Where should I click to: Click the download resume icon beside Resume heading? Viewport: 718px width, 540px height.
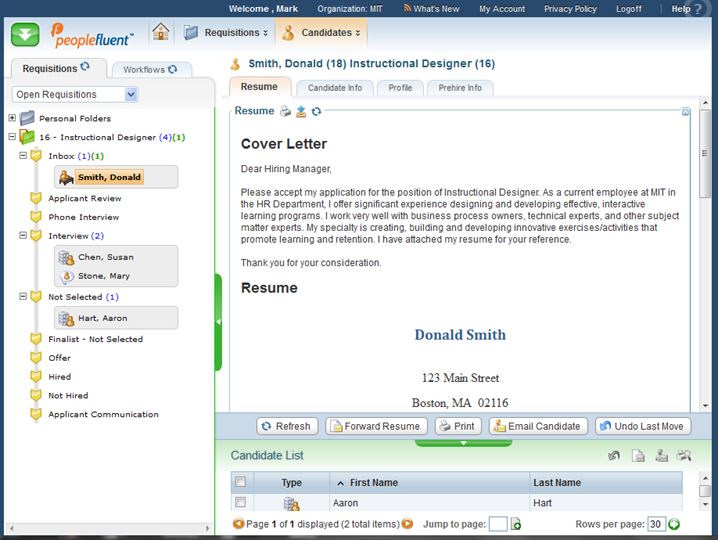[x=301, y=111]
